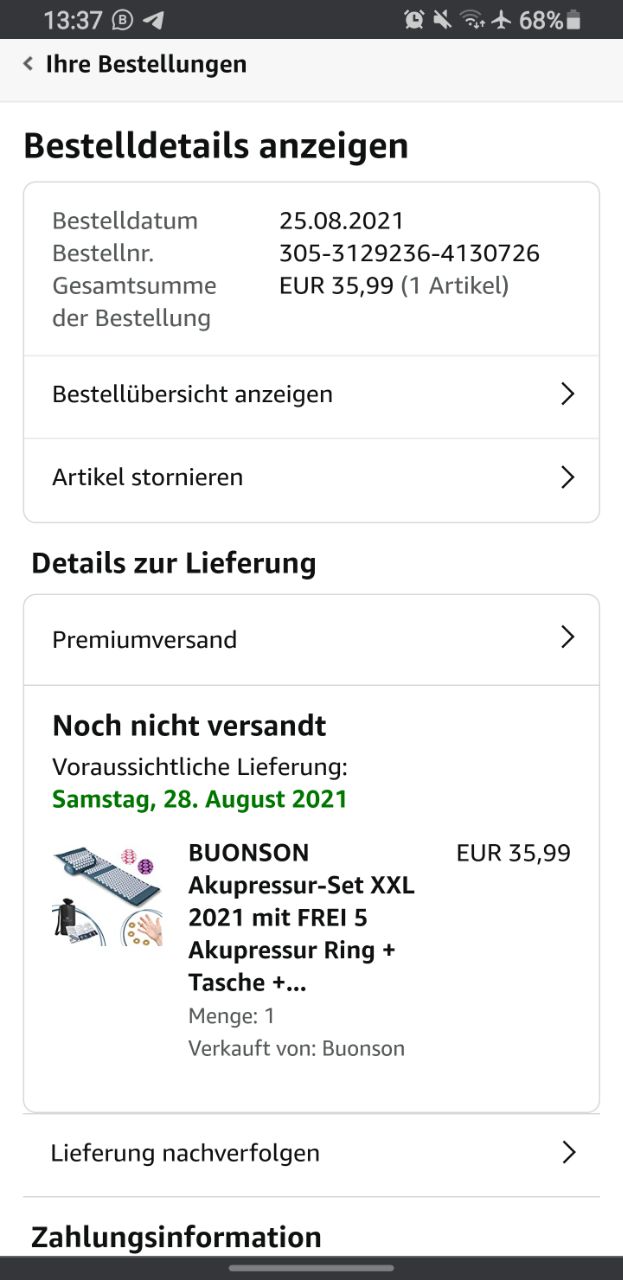Open chevron next to Bestellübersicht anzeigen
The width and height of the screenshot is (623, 1280).
point(567,394)
